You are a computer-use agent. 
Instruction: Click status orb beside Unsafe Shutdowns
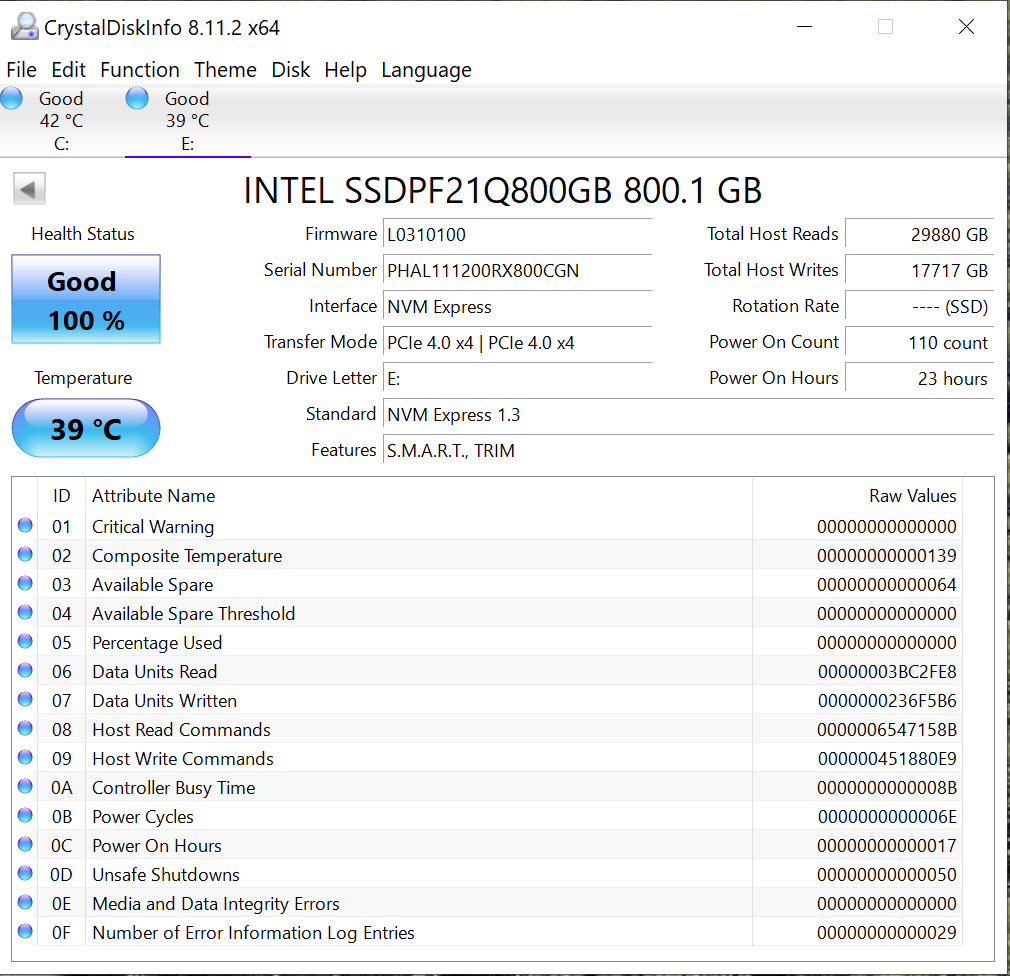pos(25,874)
